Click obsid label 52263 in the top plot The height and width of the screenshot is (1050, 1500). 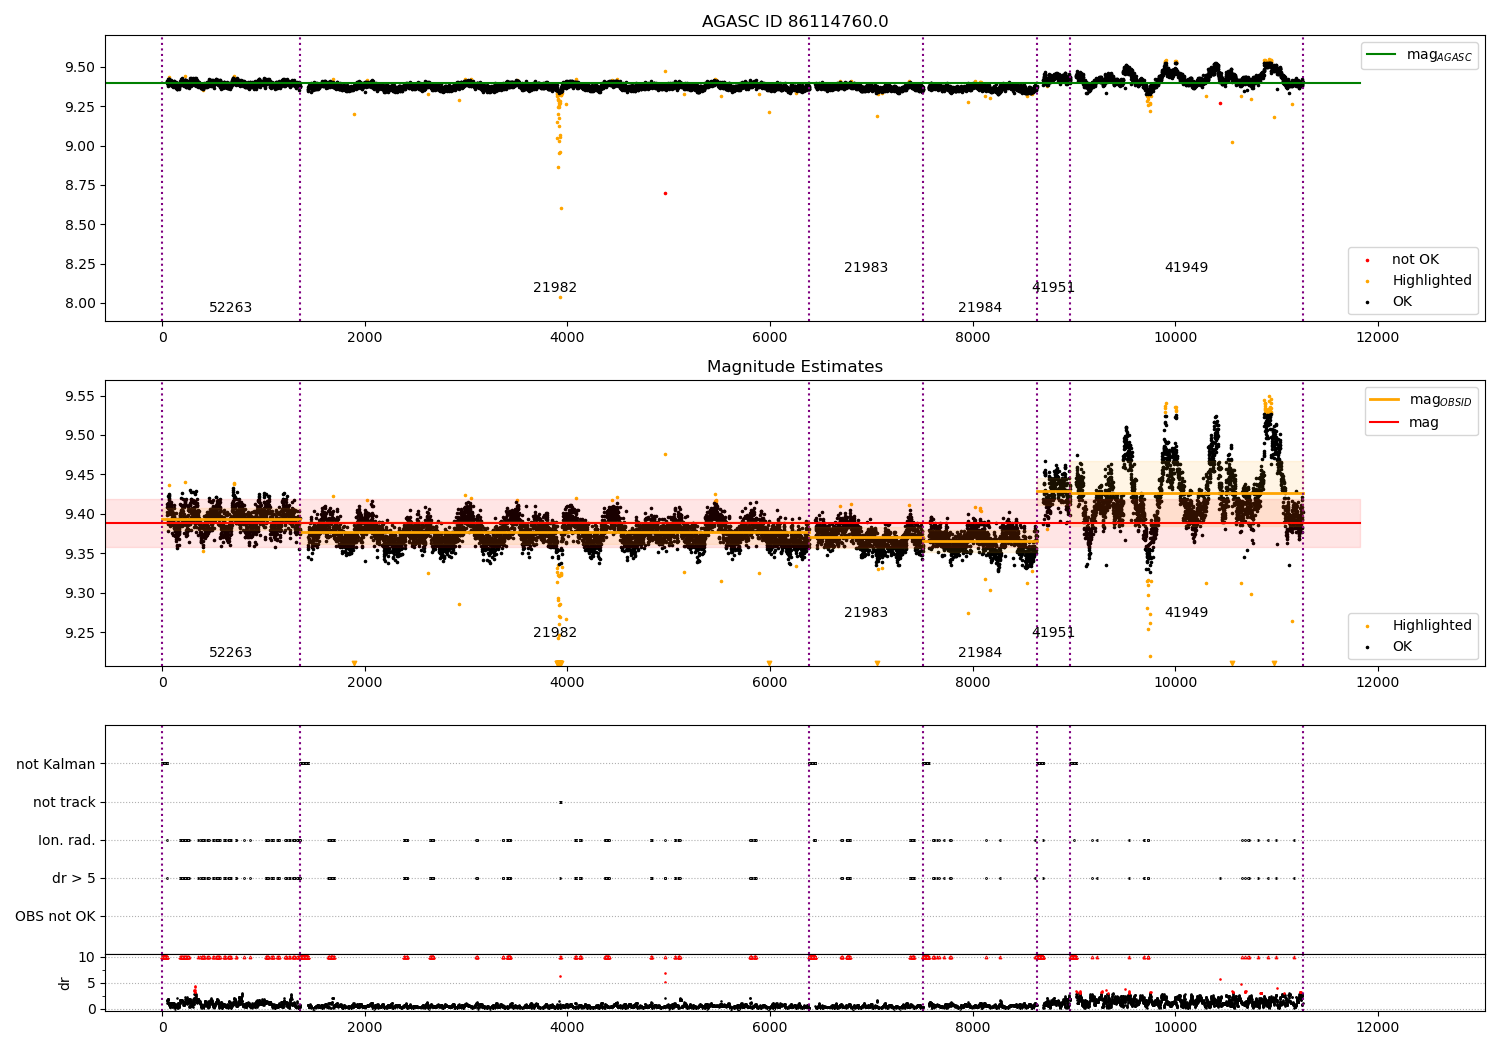pos(230,308)
